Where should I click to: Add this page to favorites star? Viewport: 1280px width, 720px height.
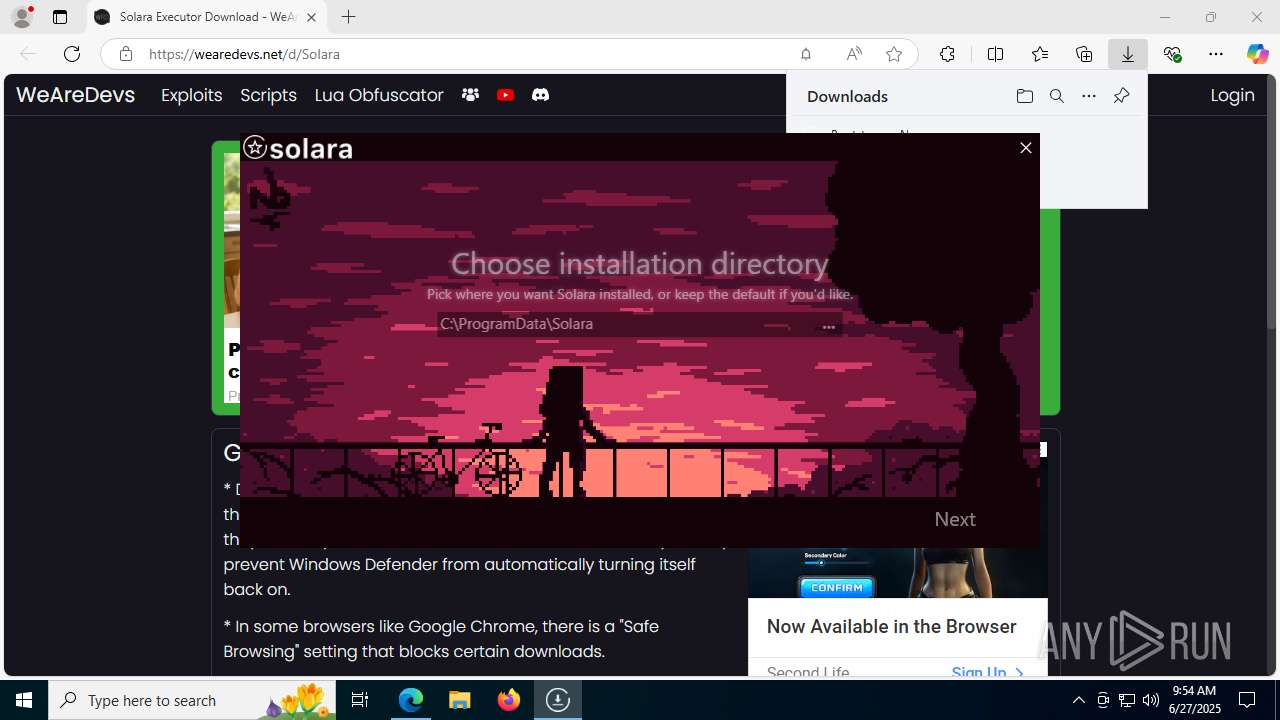[x=894, y=54]
